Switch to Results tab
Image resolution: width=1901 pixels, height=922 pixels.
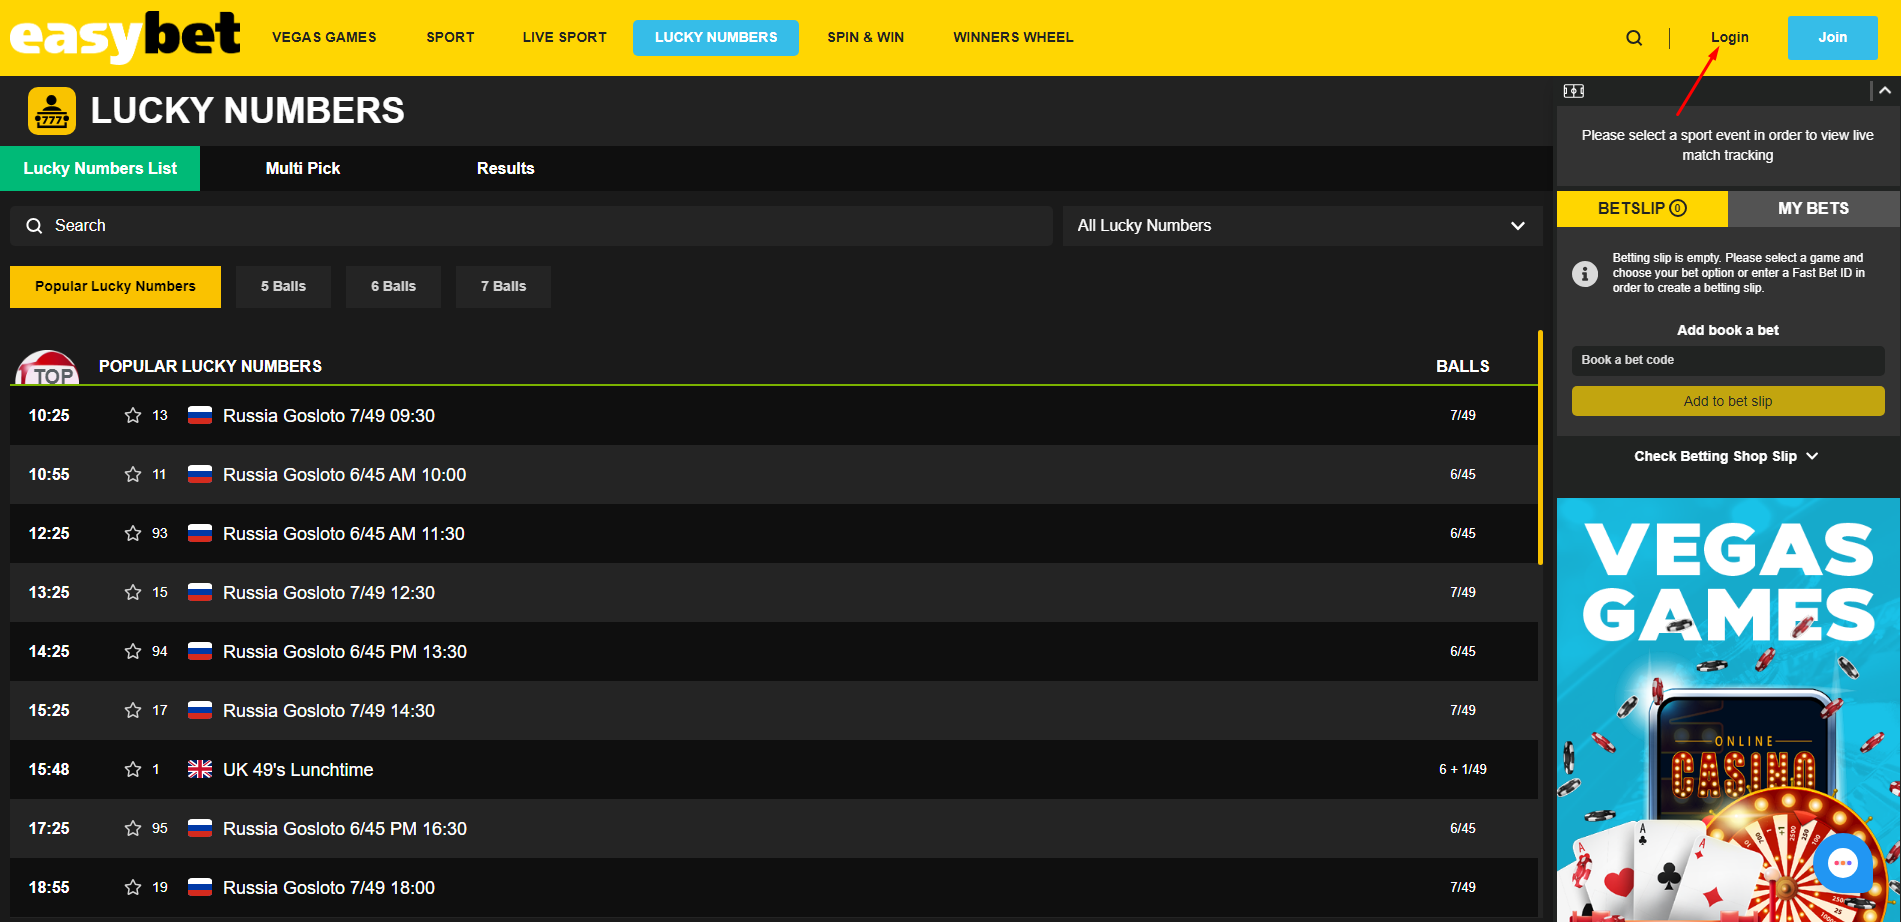[505, 168]
